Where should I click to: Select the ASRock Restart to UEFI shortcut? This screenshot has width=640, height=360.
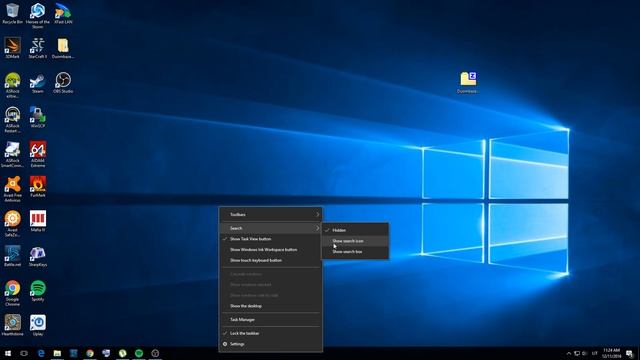pyautogui.click(x=12, y=120)
